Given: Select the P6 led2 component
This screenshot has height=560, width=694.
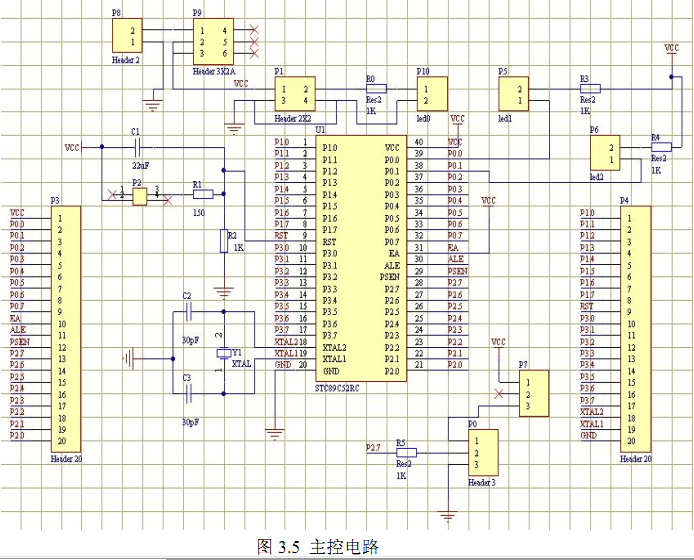Looking at the screenshot, I should (x=605, y=153).
